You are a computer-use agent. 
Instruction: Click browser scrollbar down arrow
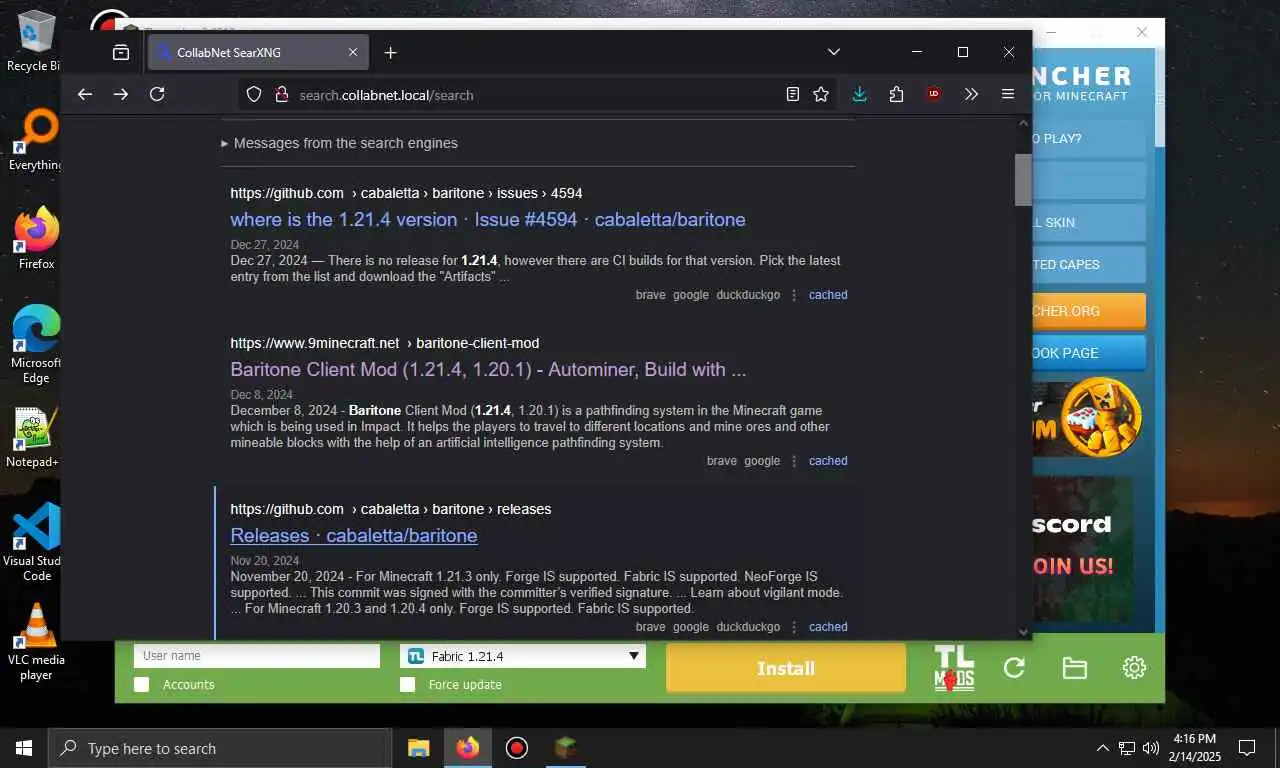click(1023, 631)
